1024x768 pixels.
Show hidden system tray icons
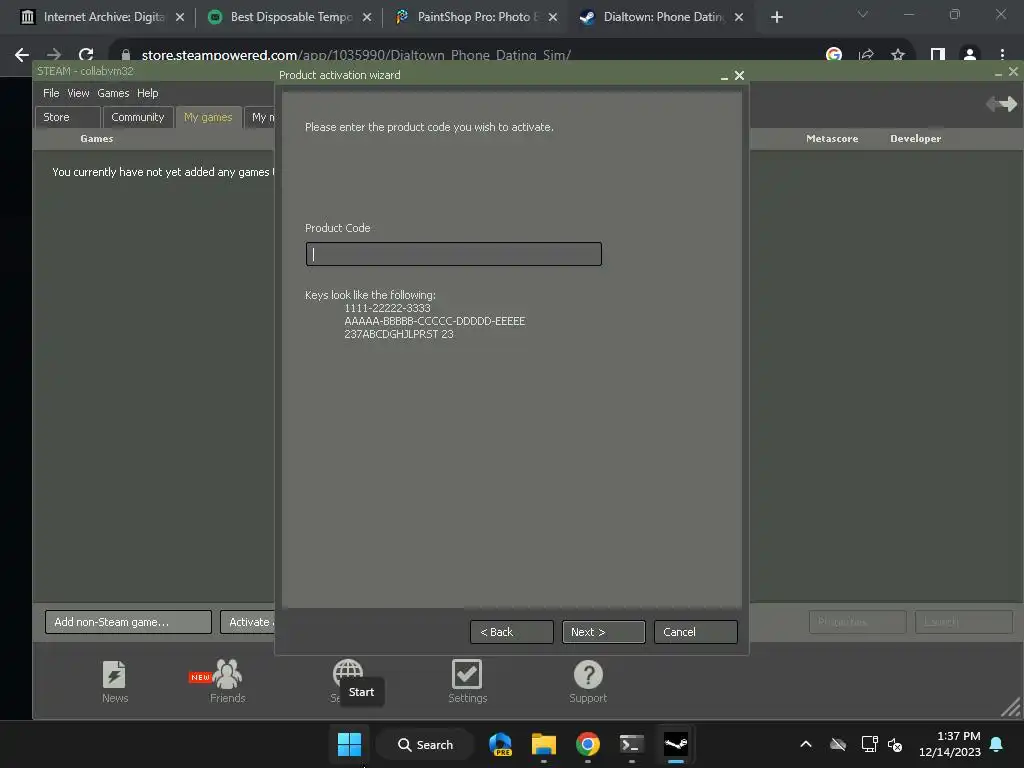point(806,744)
